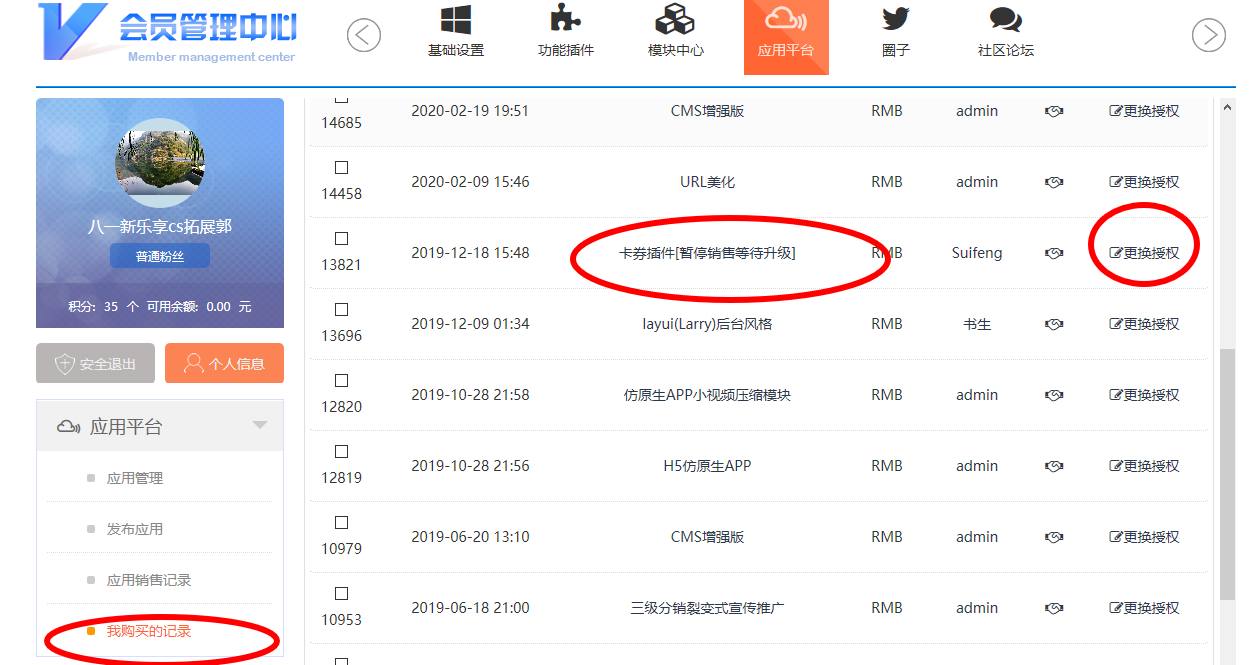Open 社区论坛 chat bubbles icon
Image resolution: width=1255 pixels, height=665 pixels.
(1005, 20)
